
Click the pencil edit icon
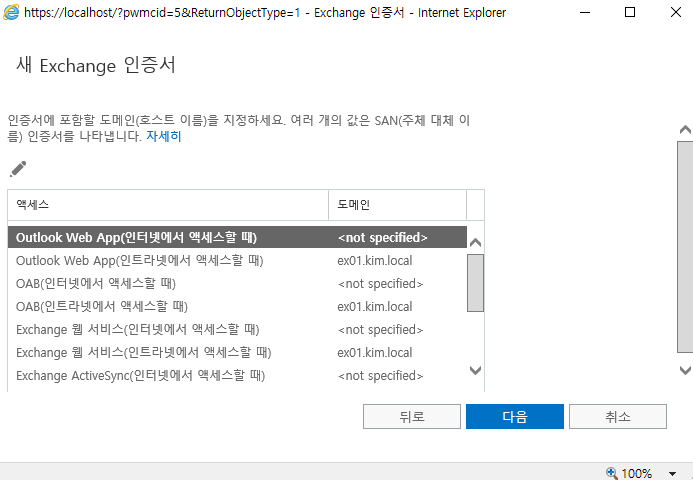click(x=18, y=169)
